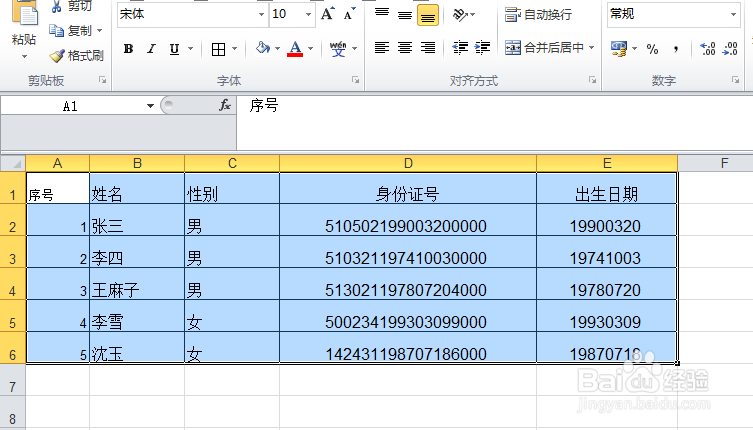Open Copy (复制) dropdown arrow
This screenshot has height=430, width=753.
coord(99,31)
